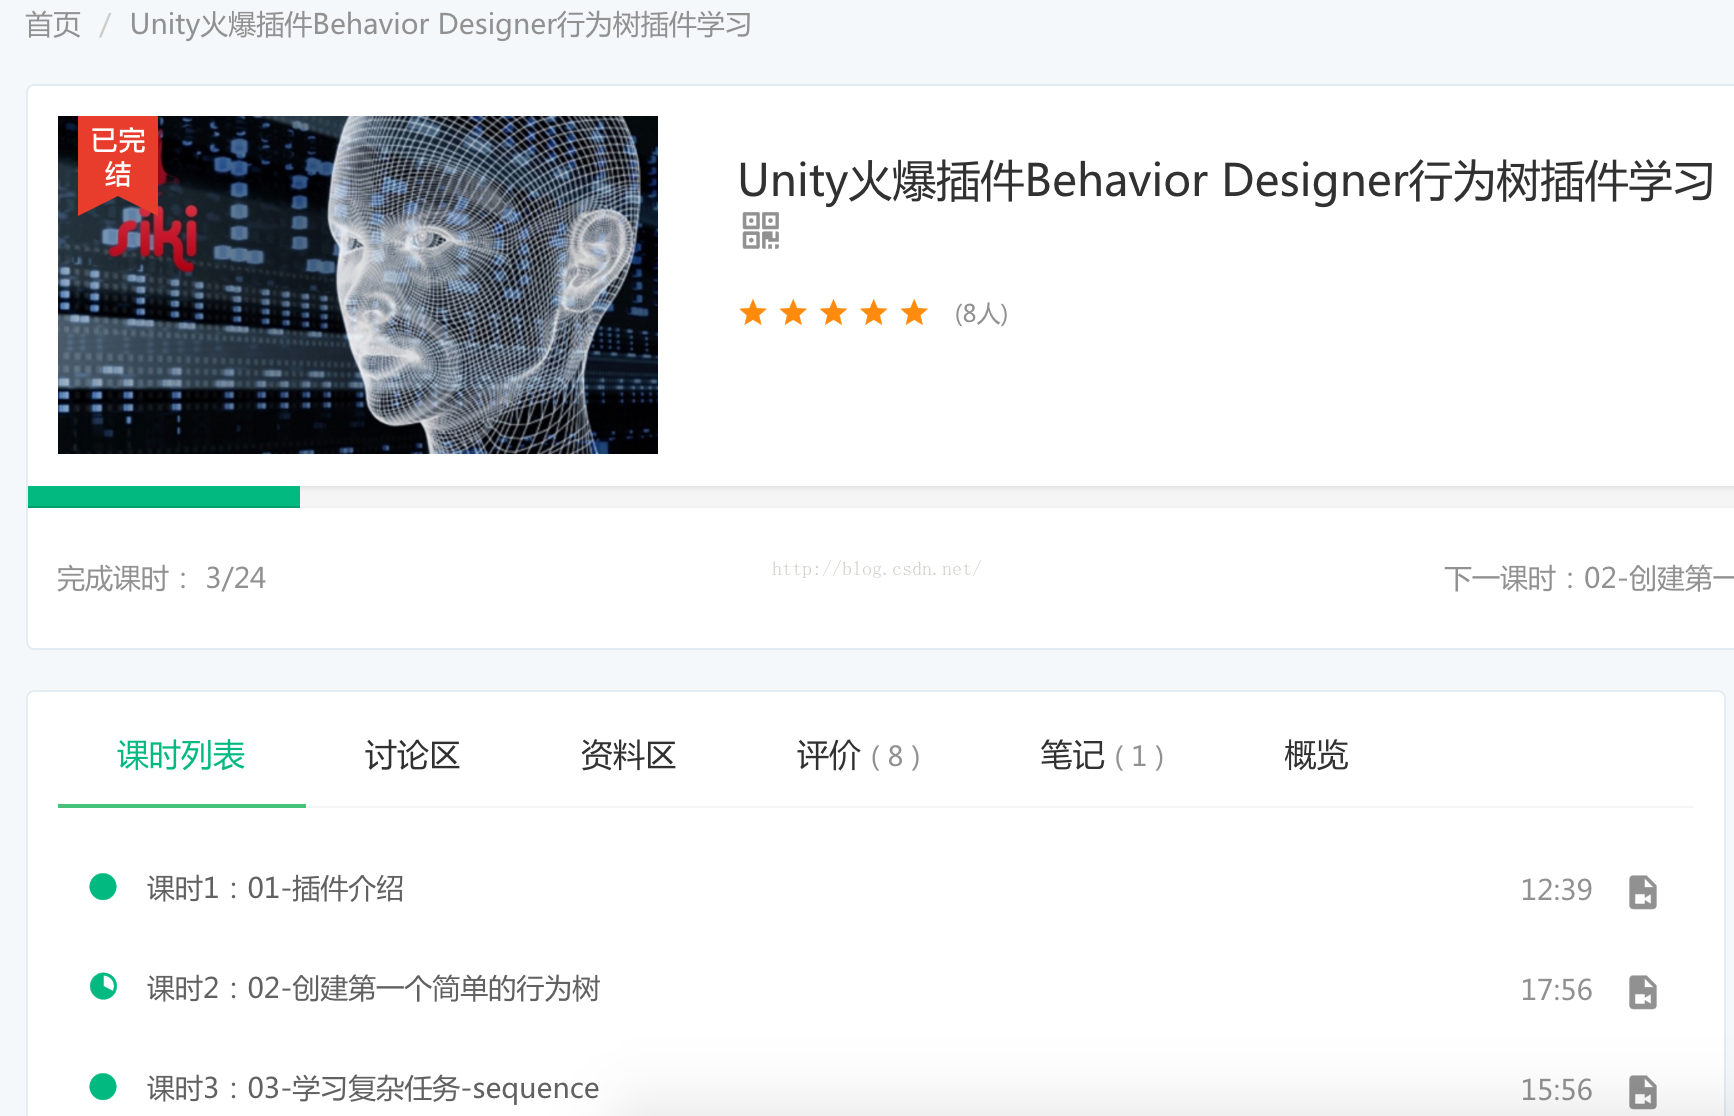Click the first rating star
The width and height of the screenshot is (1734, 1116).
click(x=753, y=313)
